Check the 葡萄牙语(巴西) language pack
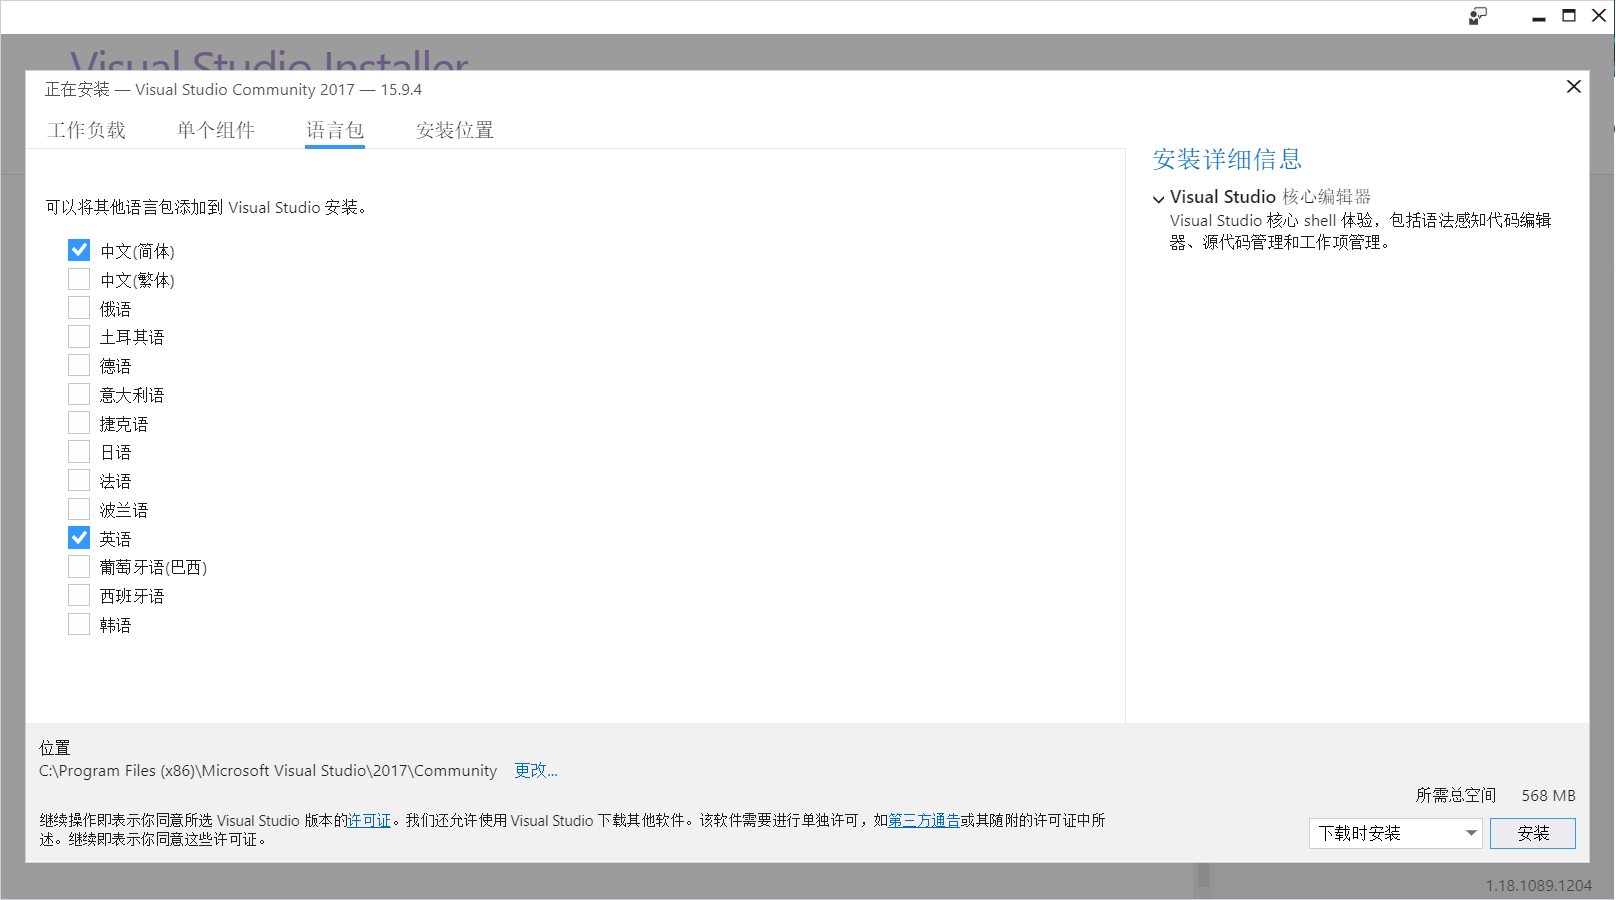Viewport: 1616px width, 900px height. click(79, 566)
